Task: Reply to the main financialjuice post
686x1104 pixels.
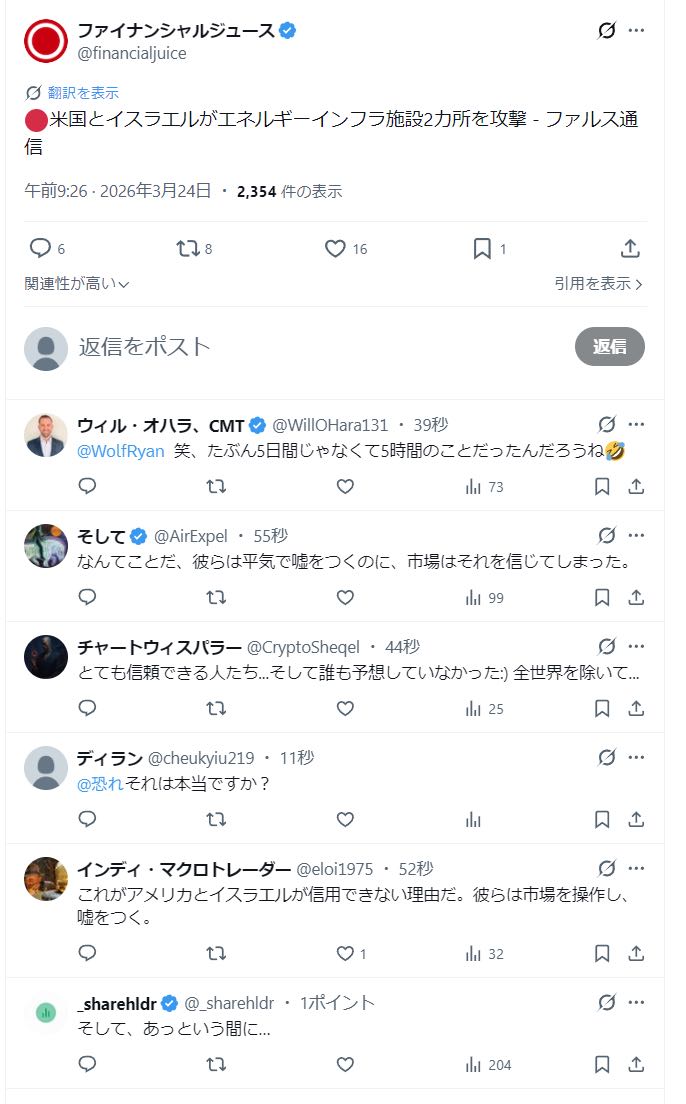Action: [x=40, y=249]
